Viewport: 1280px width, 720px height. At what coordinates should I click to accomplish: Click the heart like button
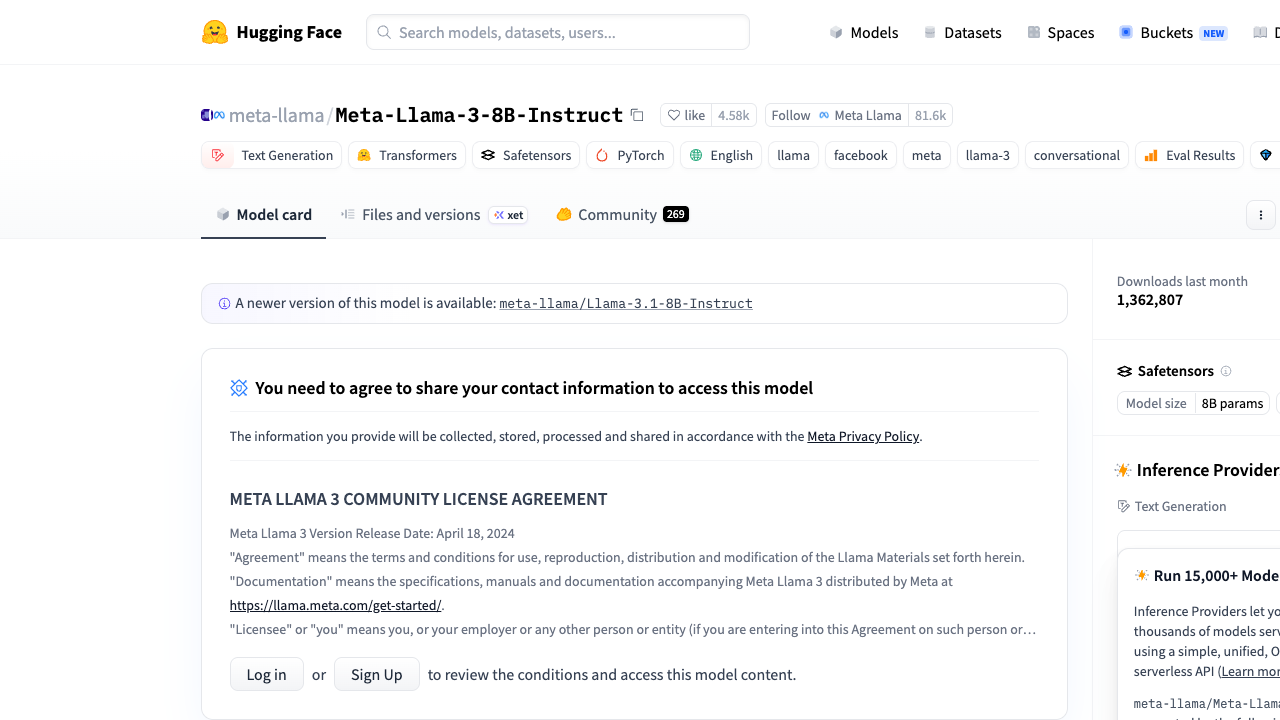686,115
